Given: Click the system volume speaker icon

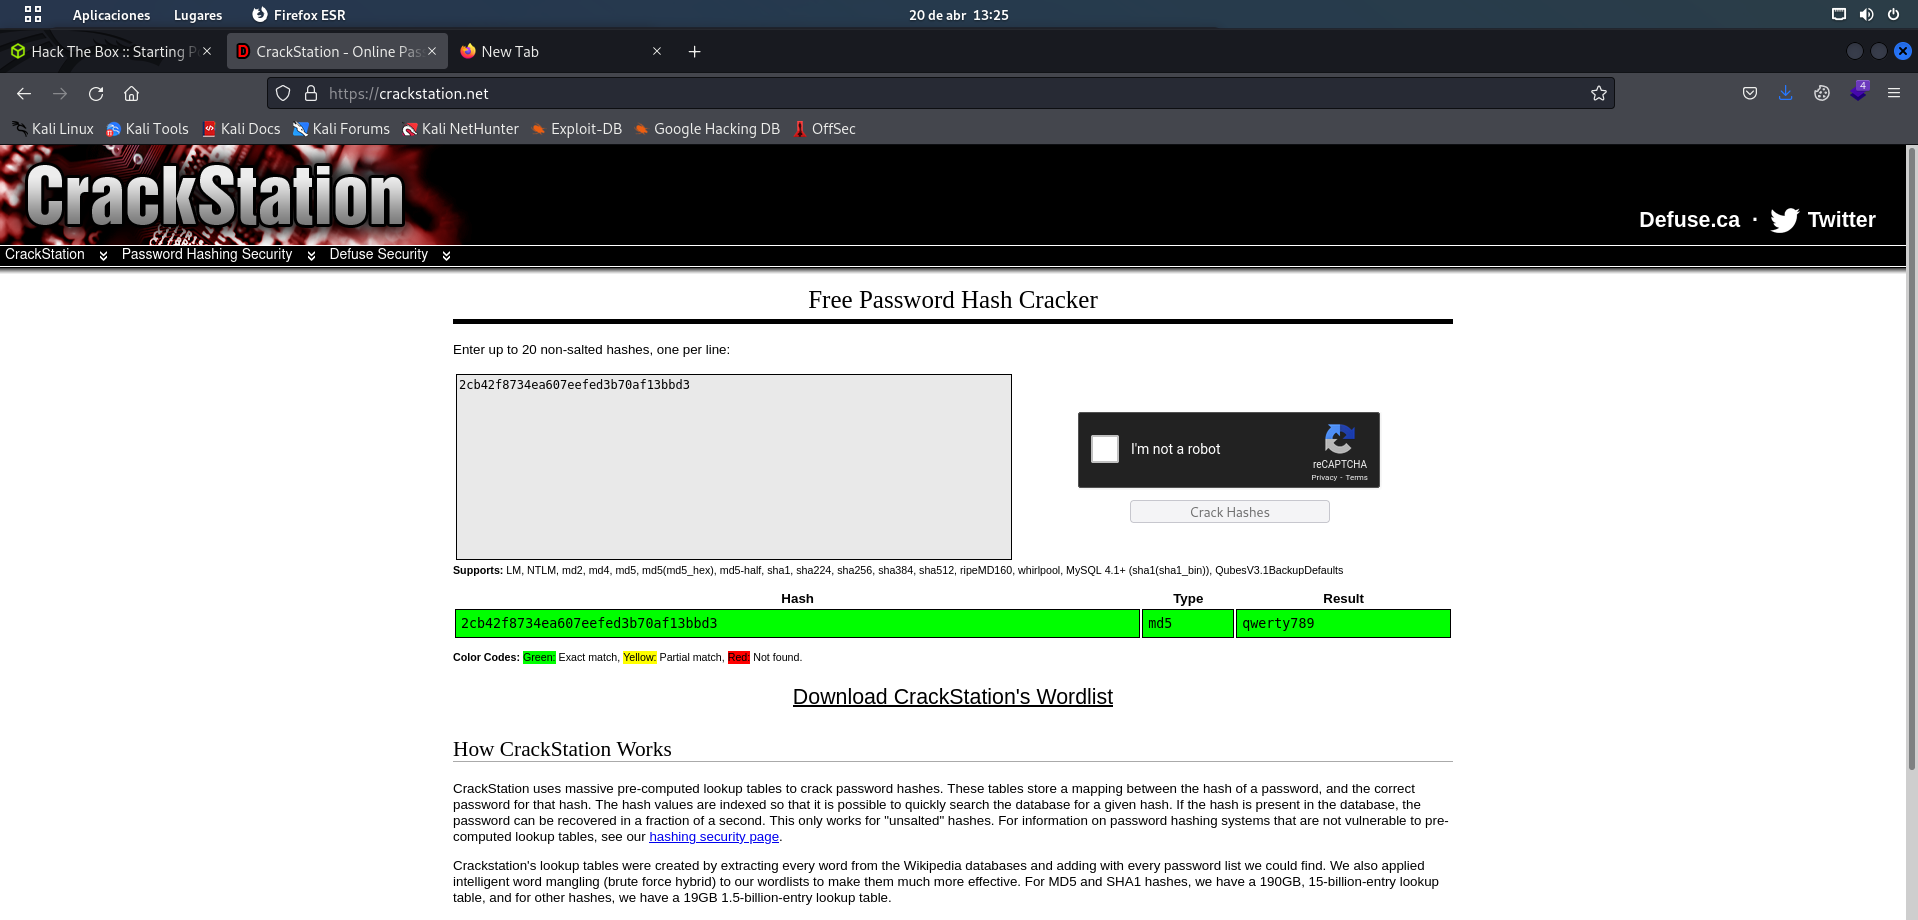Looking at the screenshot, I should 1866,15.
